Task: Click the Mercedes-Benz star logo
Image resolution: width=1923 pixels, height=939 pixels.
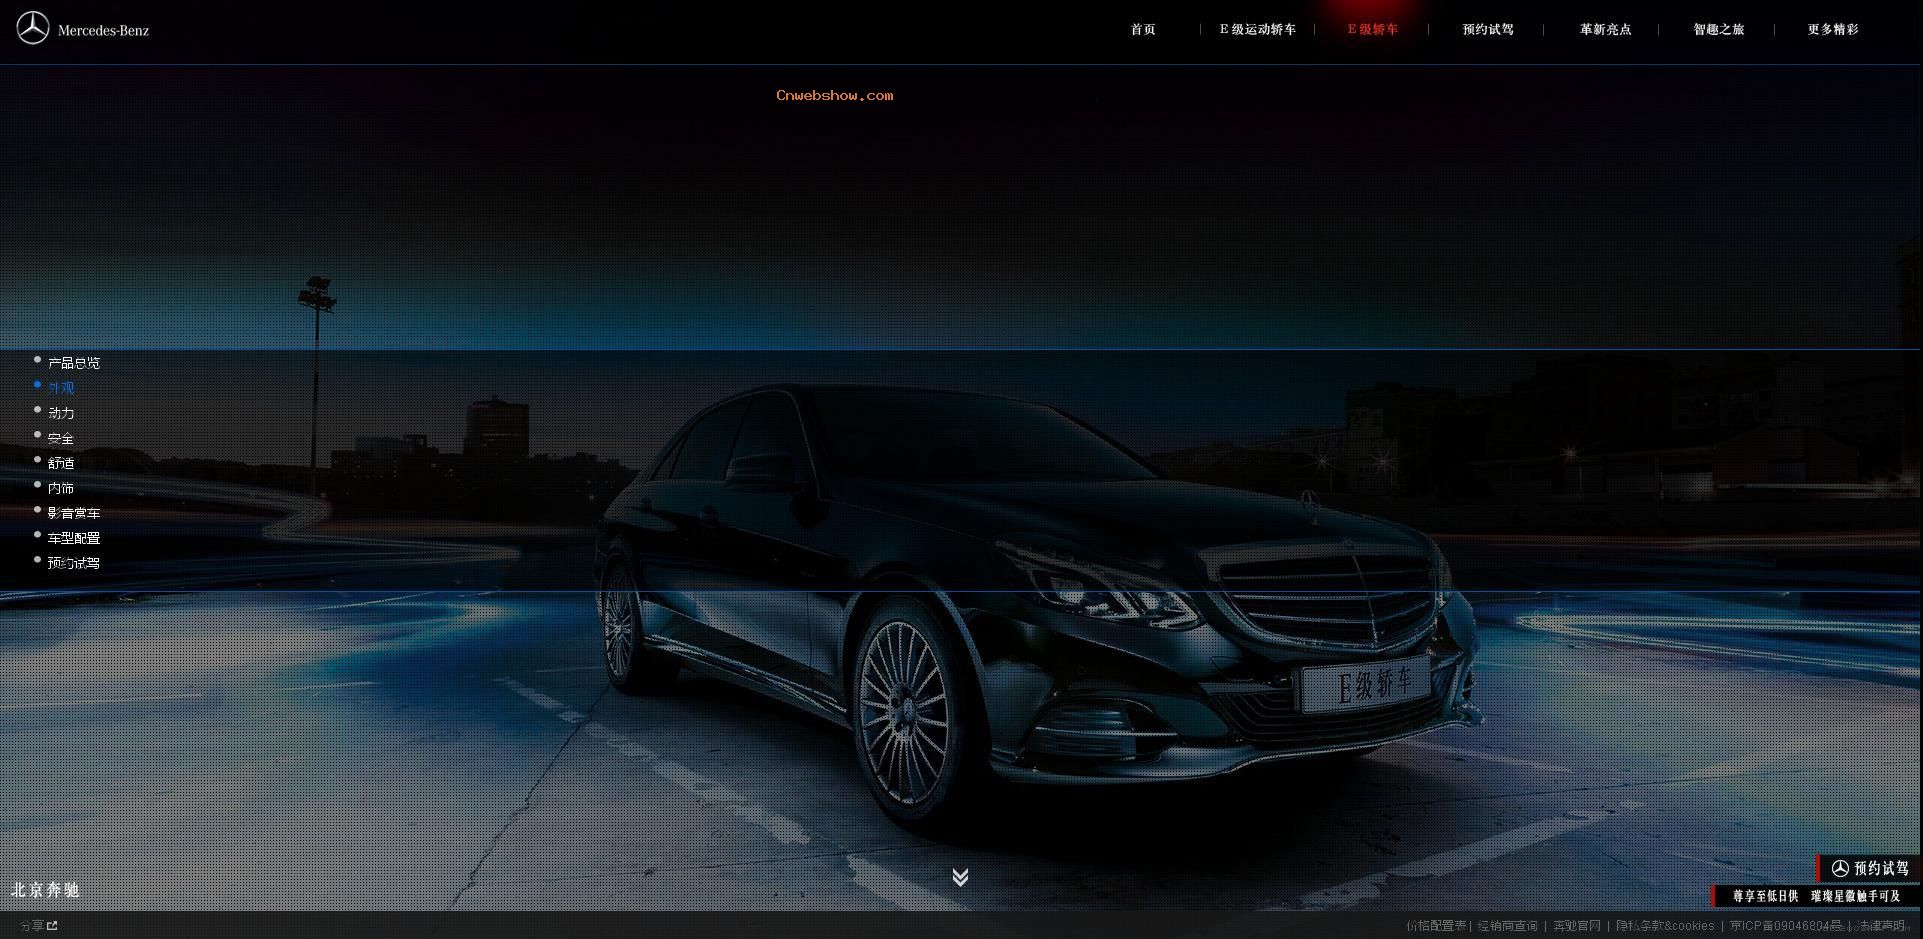Action: click(x=32, y=29)
